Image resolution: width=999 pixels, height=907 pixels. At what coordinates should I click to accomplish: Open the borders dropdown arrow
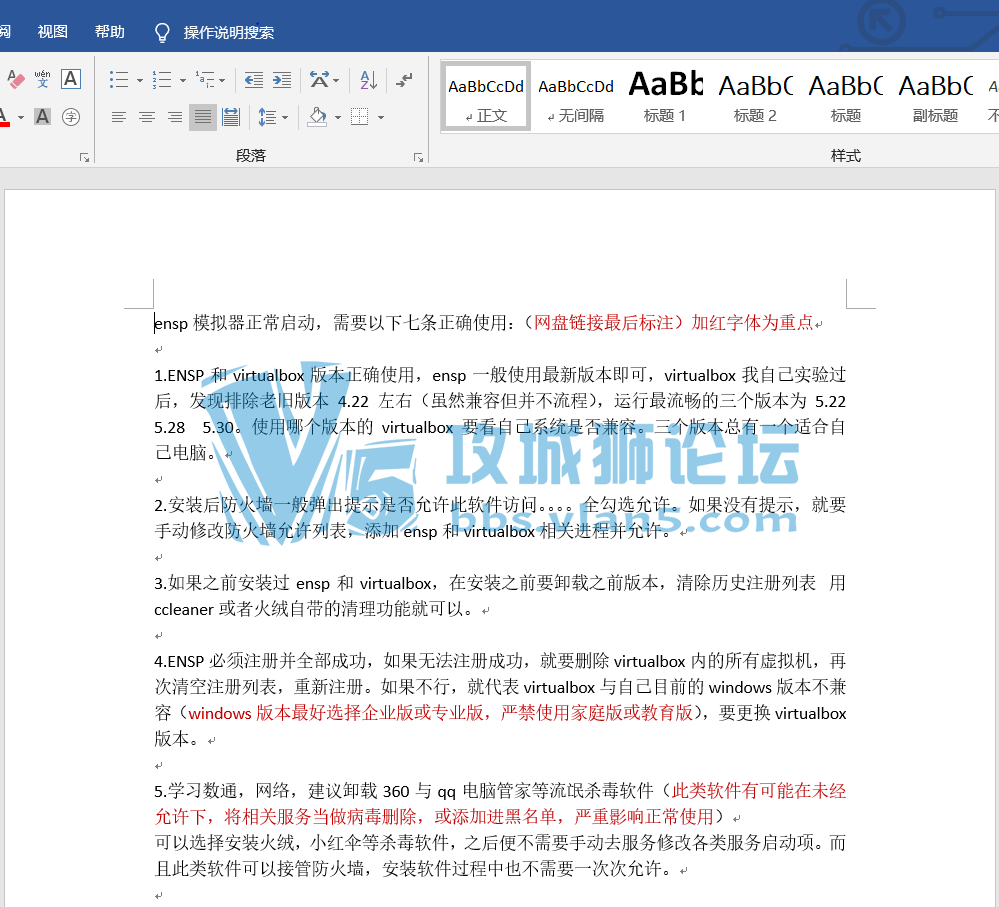(x=381, y=117)
